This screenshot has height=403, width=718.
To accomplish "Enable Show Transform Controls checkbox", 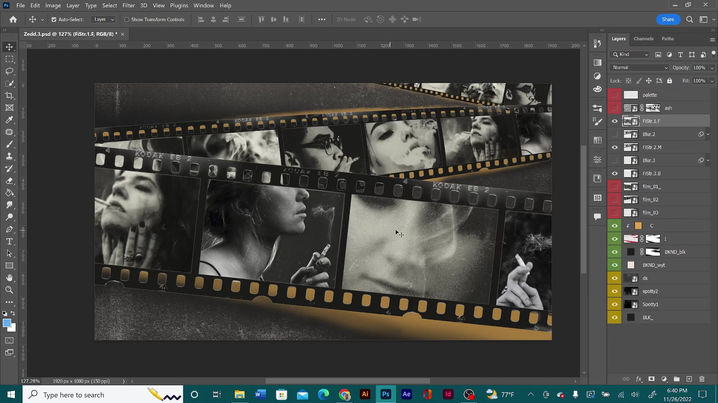I will (x=127, y=19).
